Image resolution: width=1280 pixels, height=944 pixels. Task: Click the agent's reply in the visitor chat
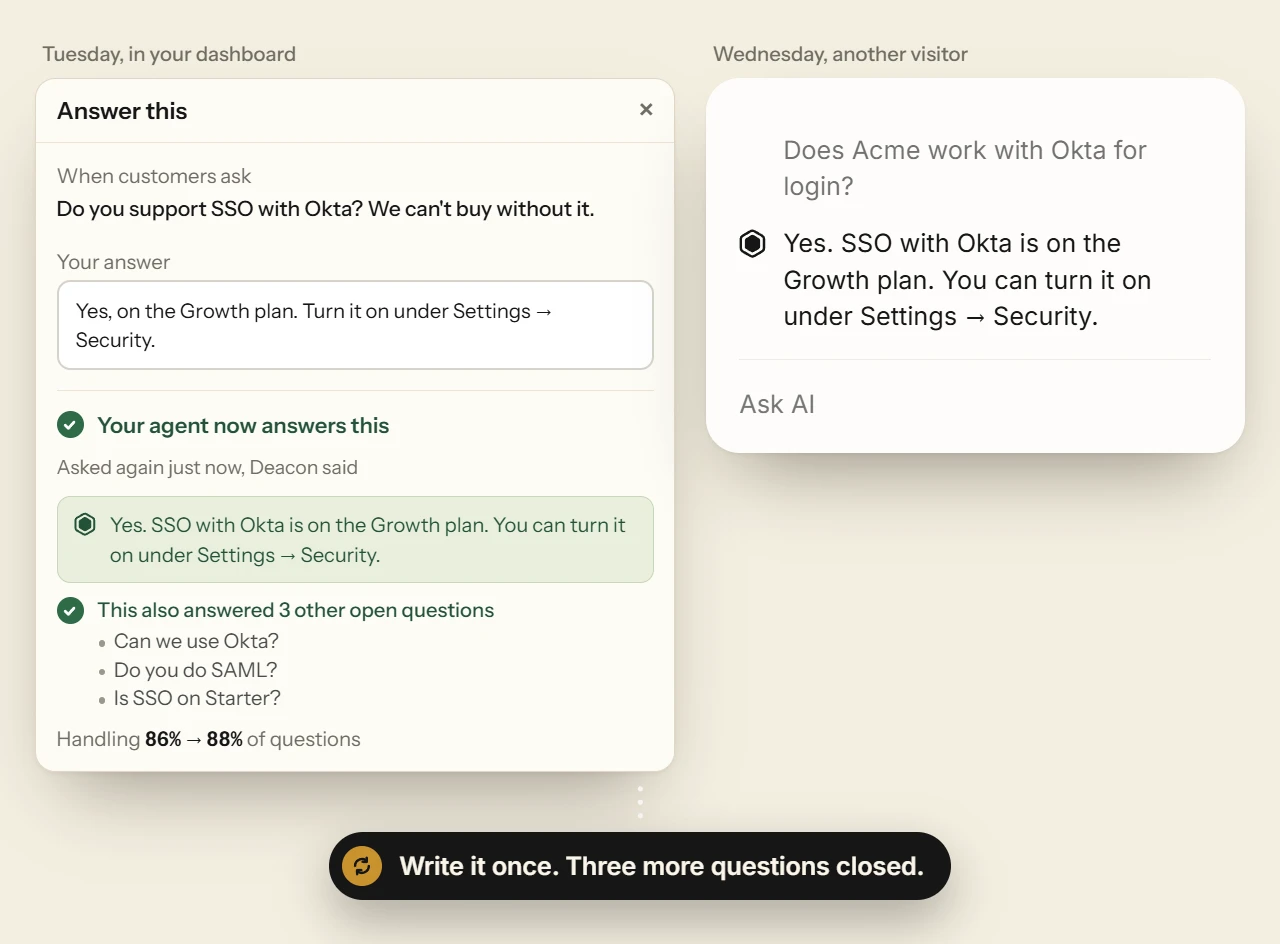(967, 280)
